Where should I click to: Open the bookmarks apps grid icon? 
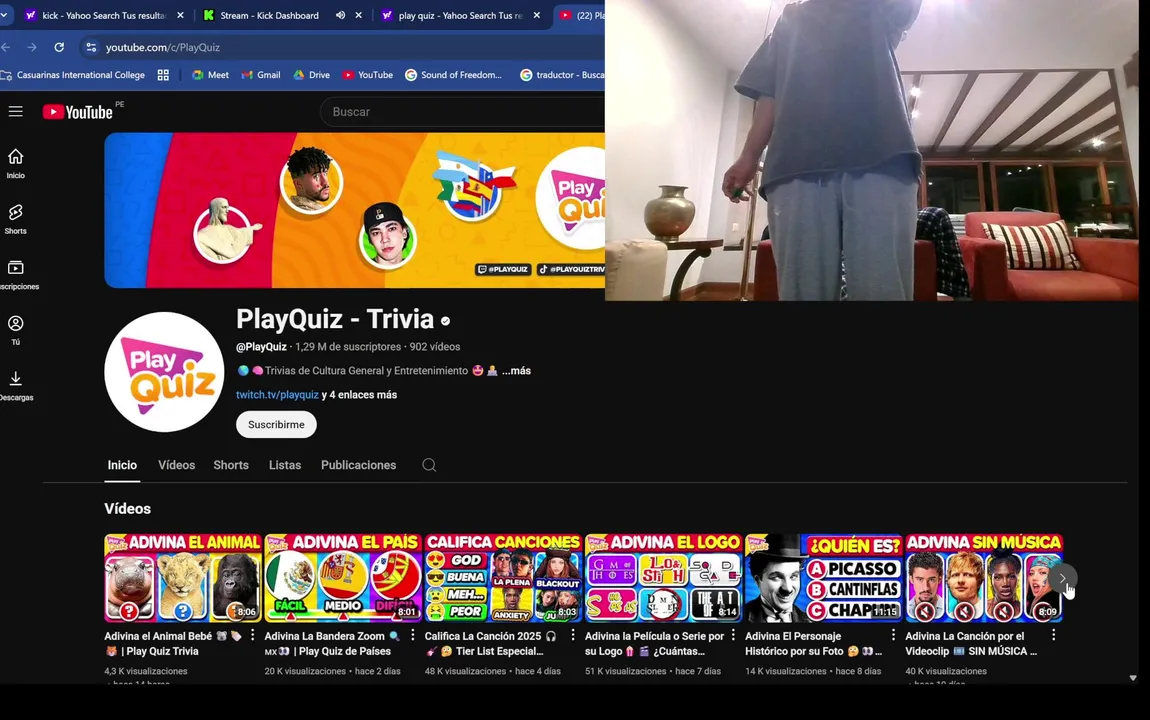[x=163, y=75]
